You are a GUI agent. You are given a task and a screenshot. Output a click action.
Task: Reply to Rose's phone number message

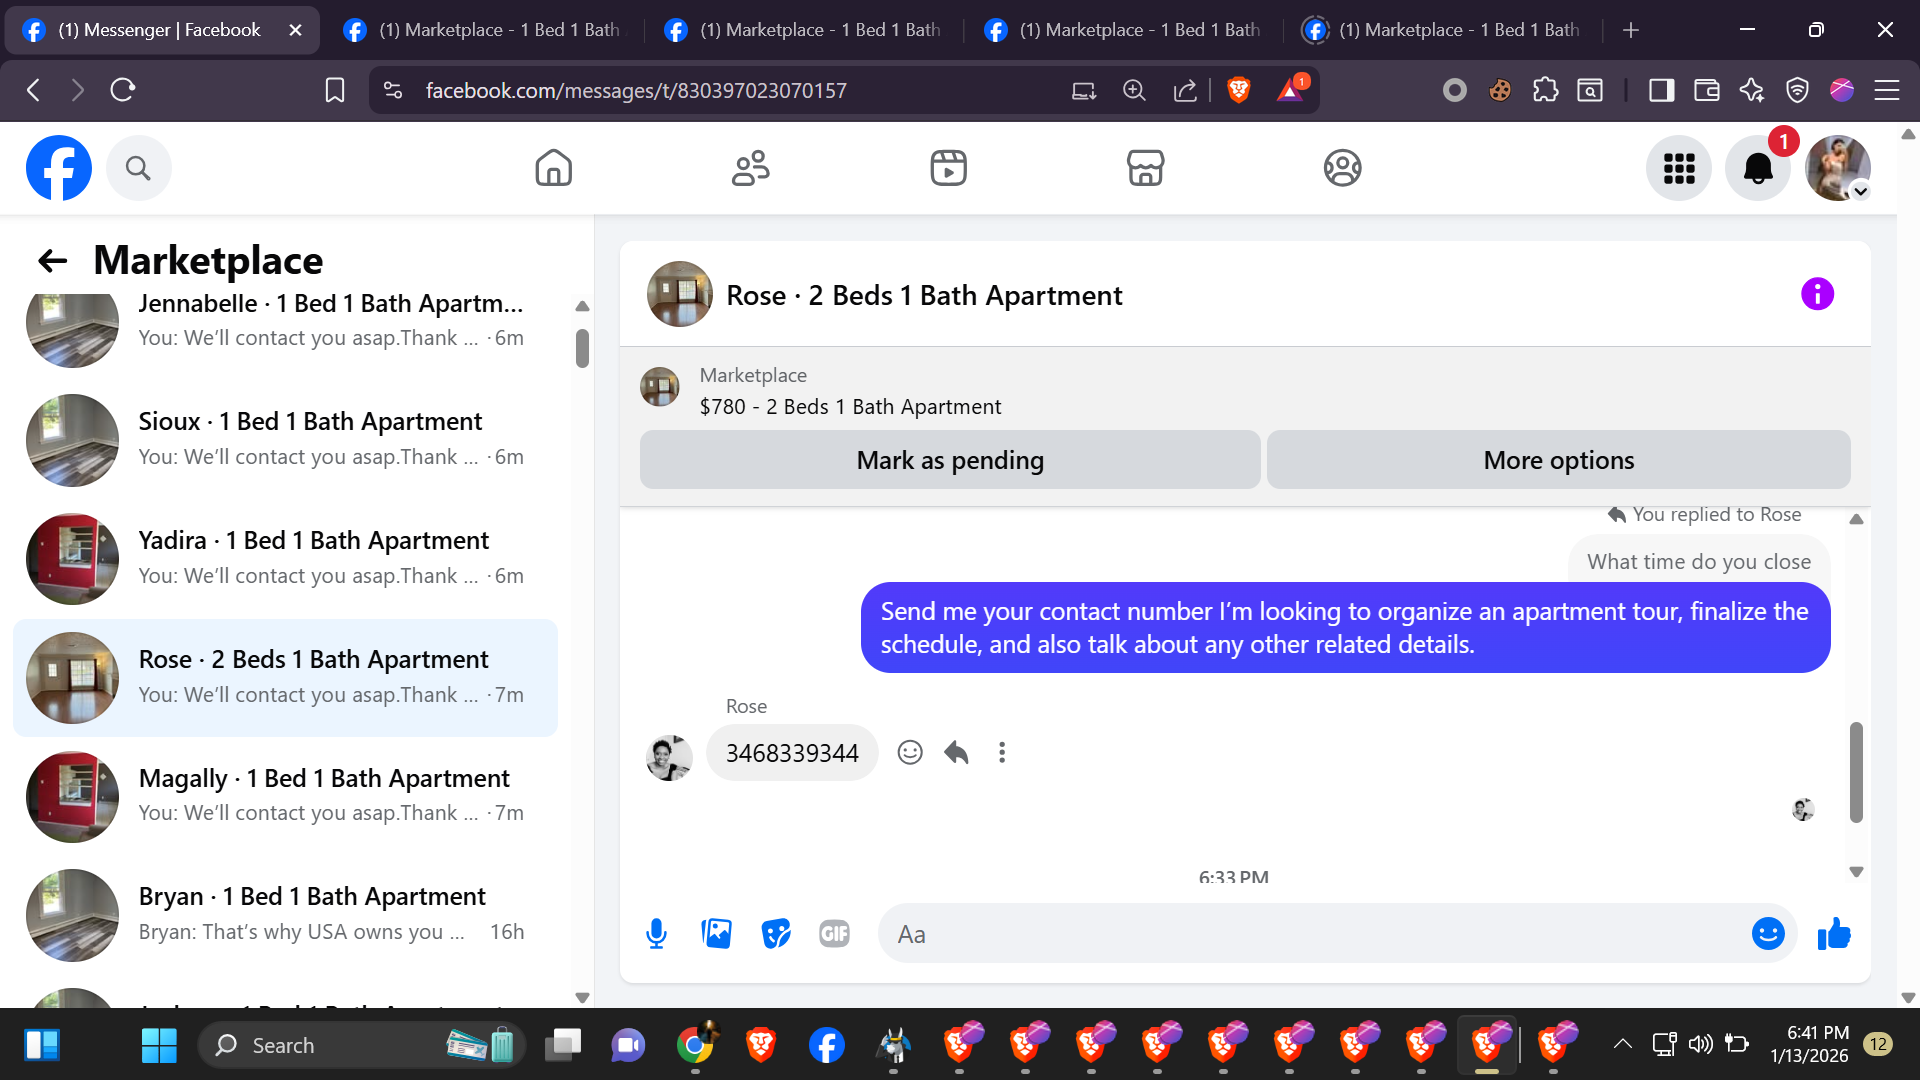click(956, 752)
